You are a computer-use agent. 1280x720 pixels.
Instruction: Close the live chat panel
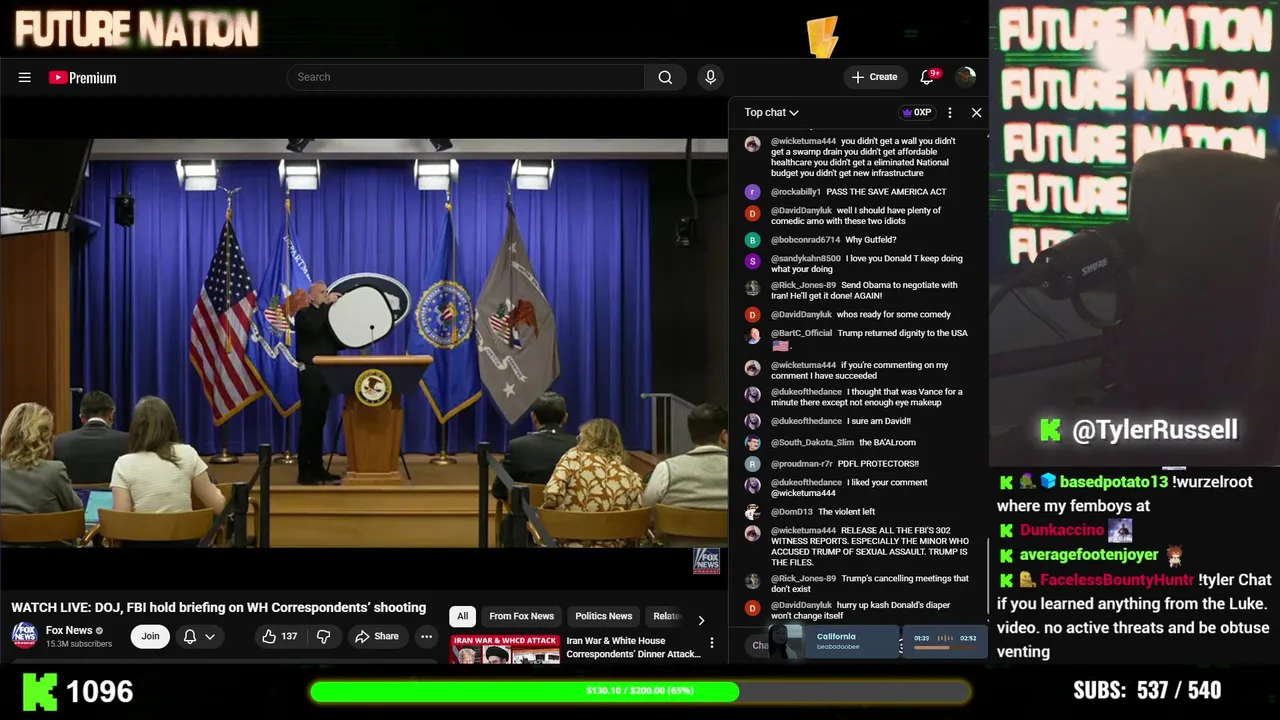977,113
